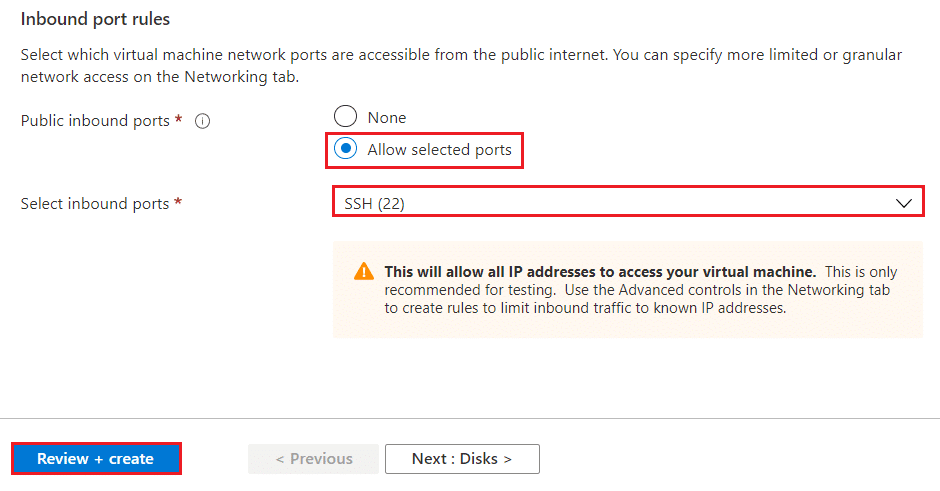Expand the dropdown using its chevron arrow
Image resolution: width=940 pixels, height=491 pixels.
click(904, 204)
